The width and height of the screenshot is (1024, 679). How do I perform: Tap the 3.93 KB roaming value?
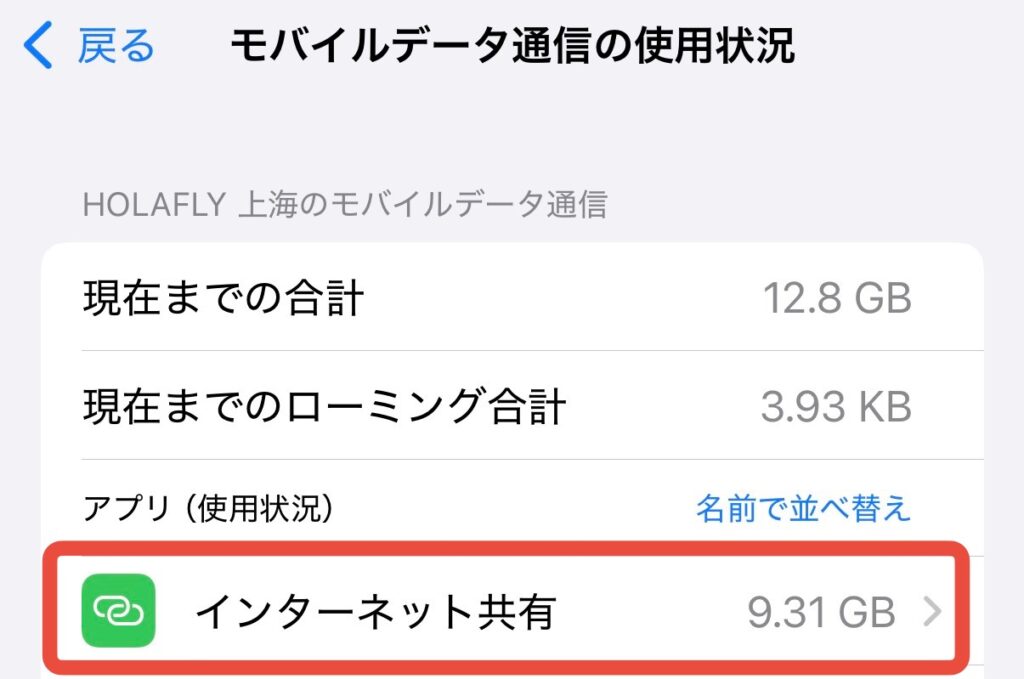tap(836, 407)
